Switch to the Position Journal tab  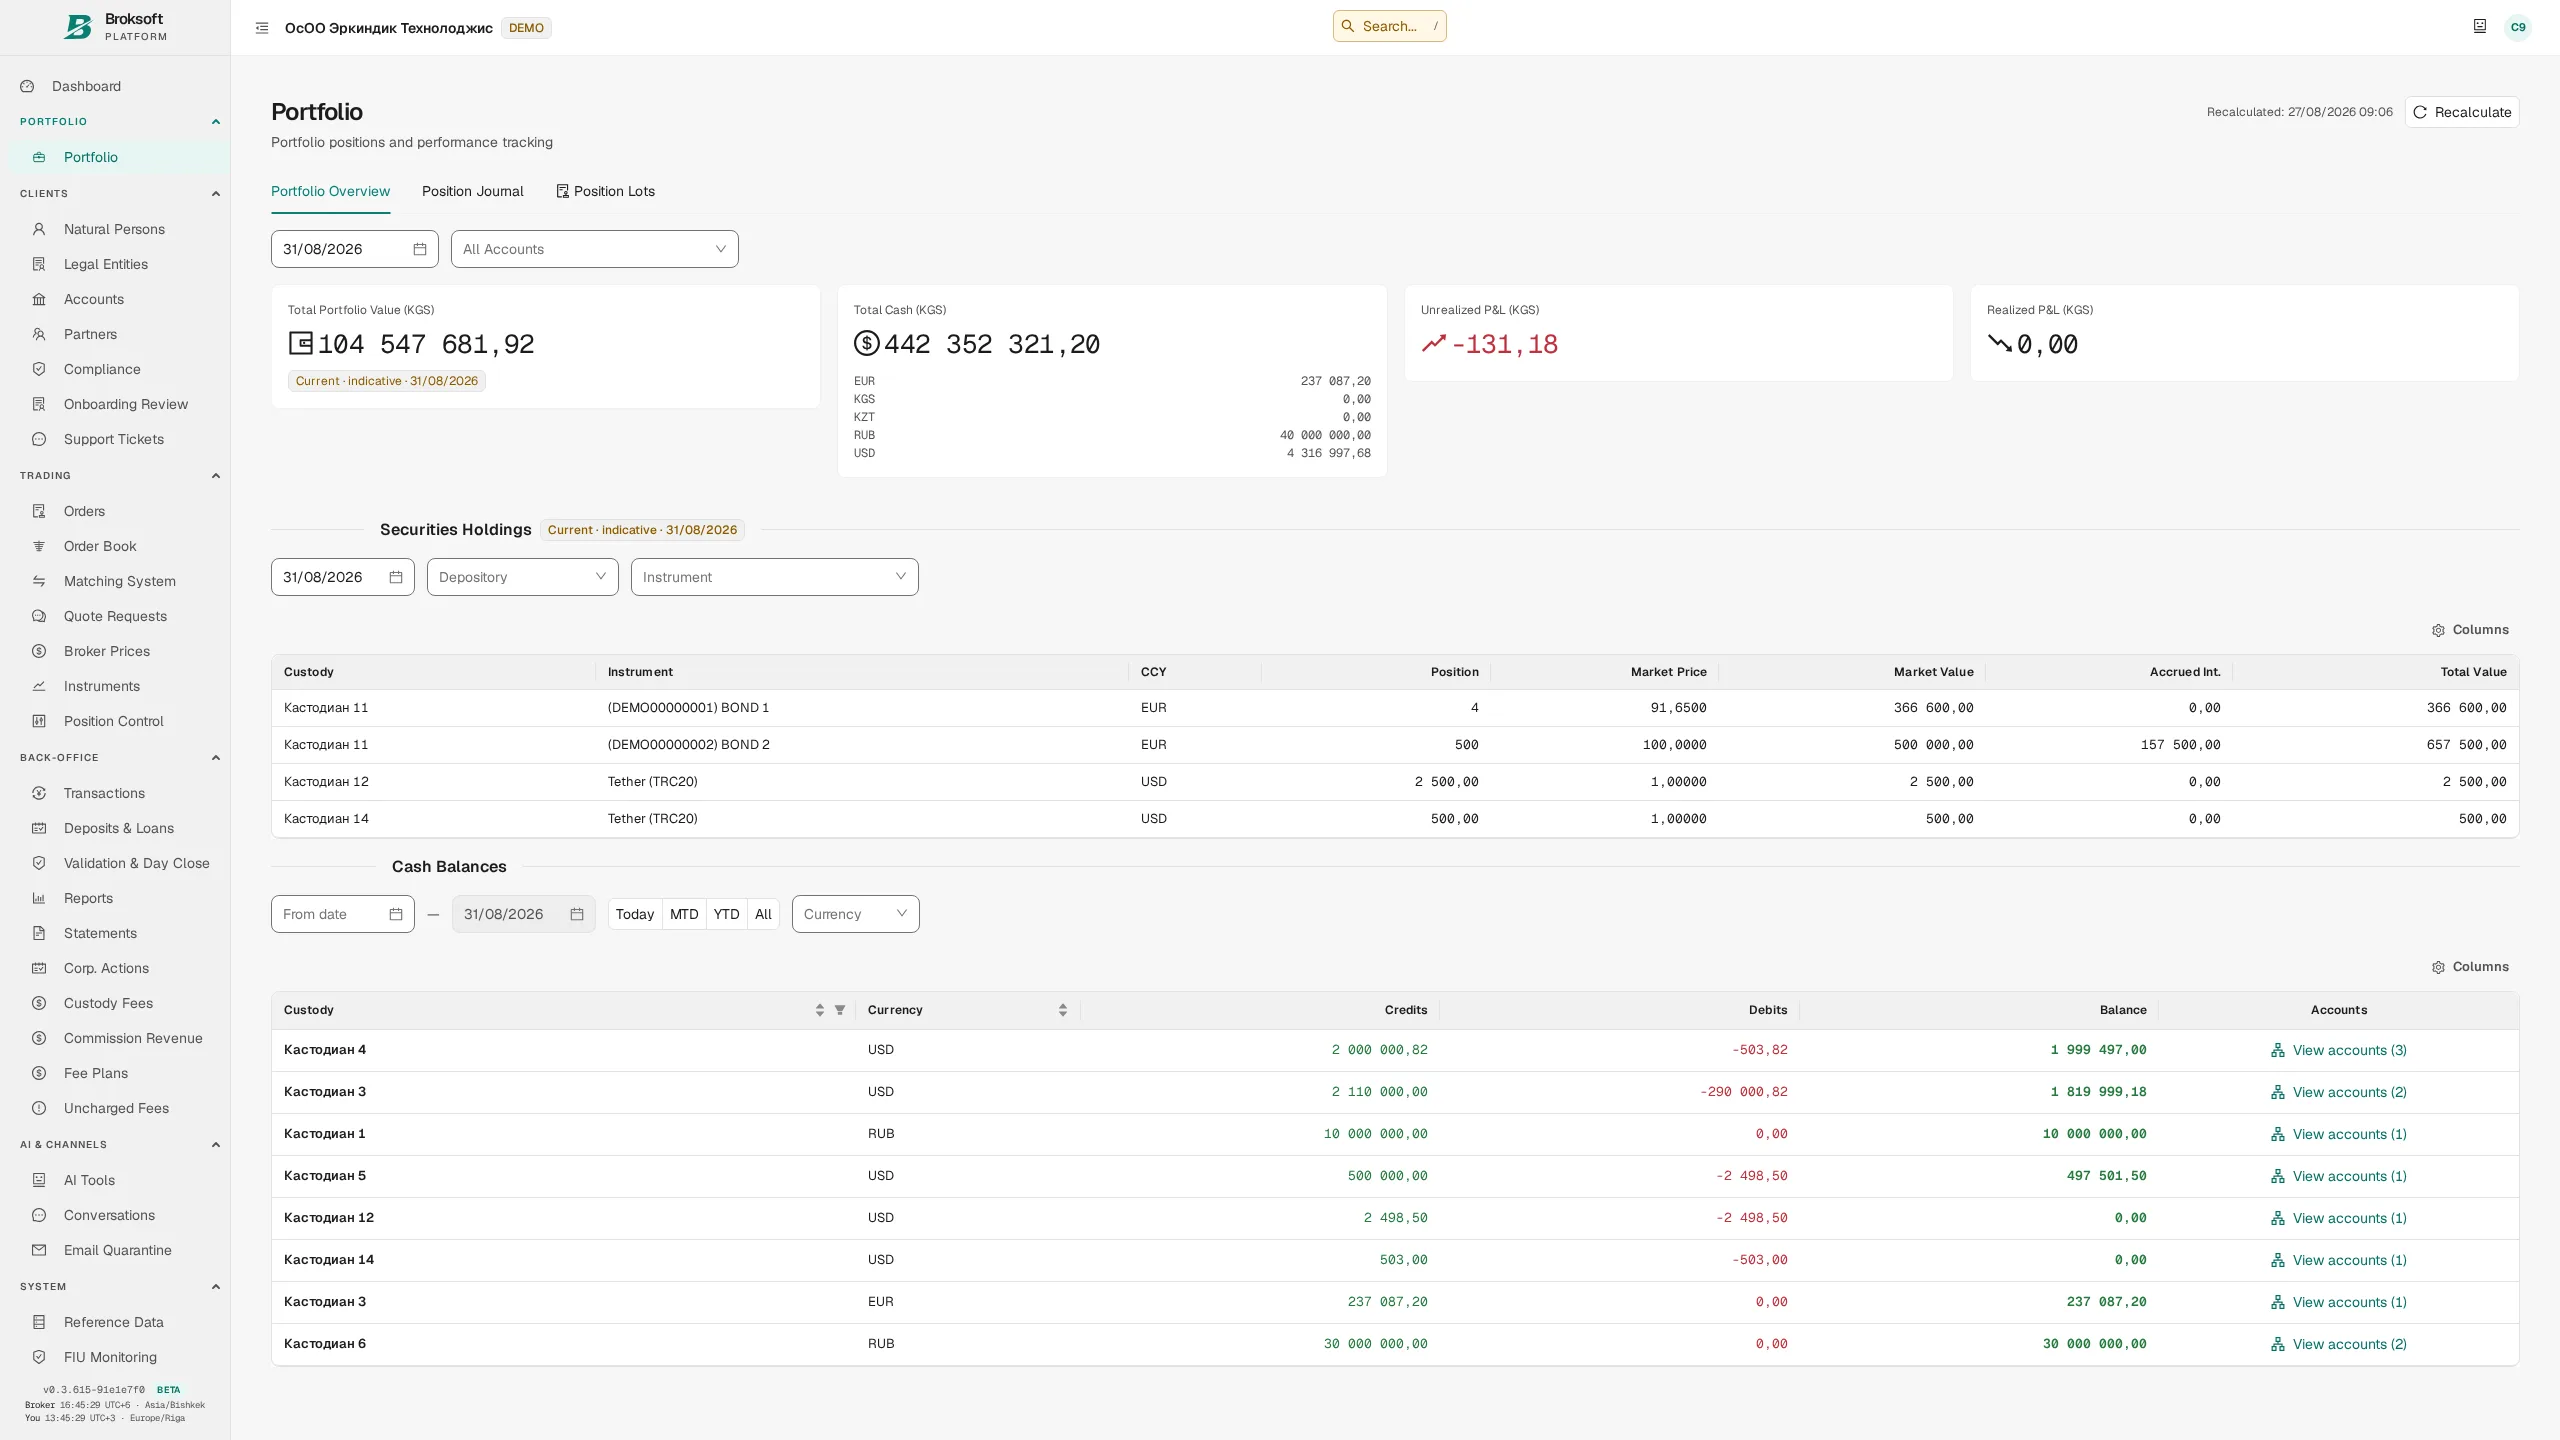[473, 191]
